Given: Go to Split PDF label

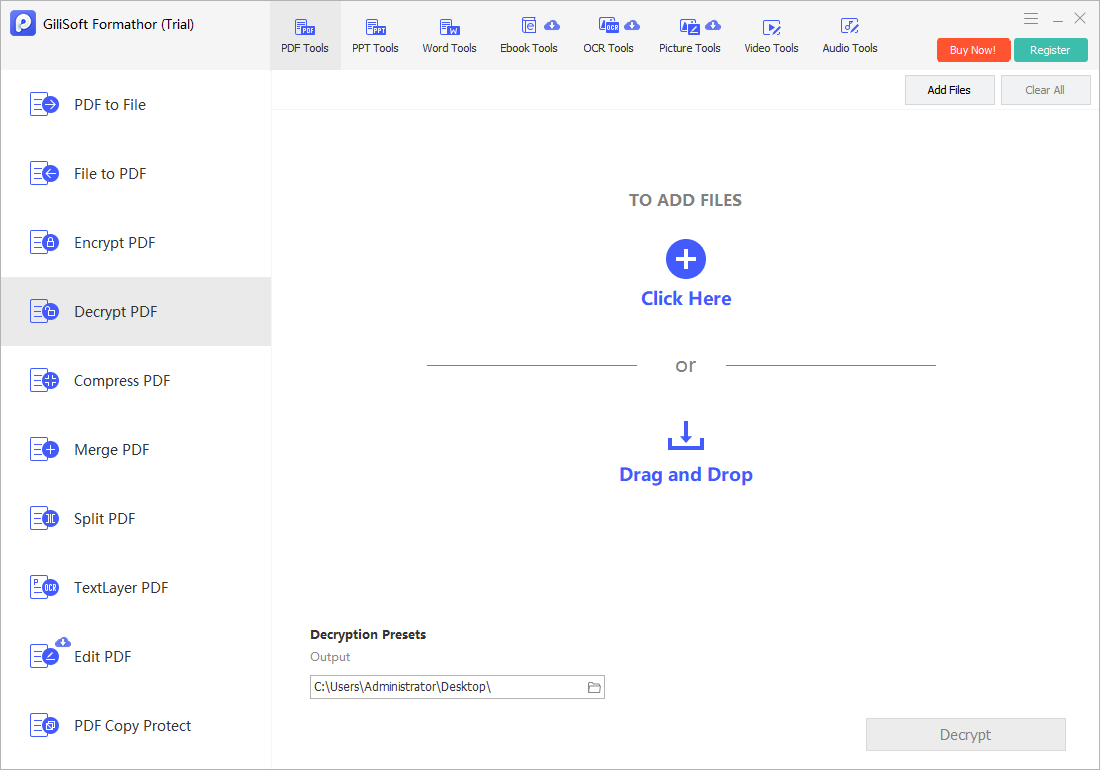Looking at the screenshot, I should tap(105, 519).
